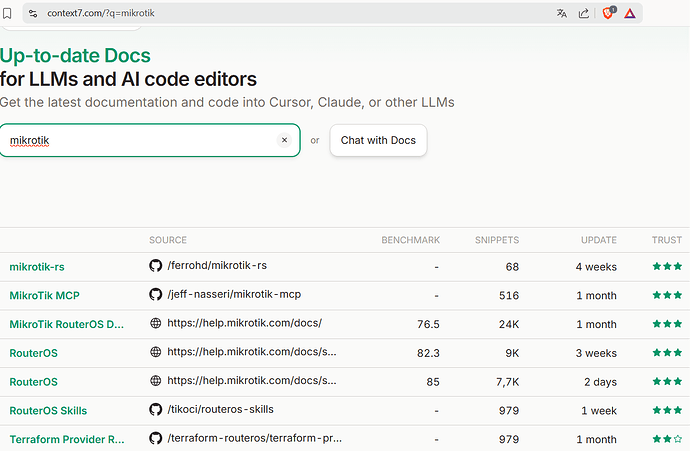
Task: Click trust stars in the MikroTik RouterOS D... row
Action: [667, 324]
